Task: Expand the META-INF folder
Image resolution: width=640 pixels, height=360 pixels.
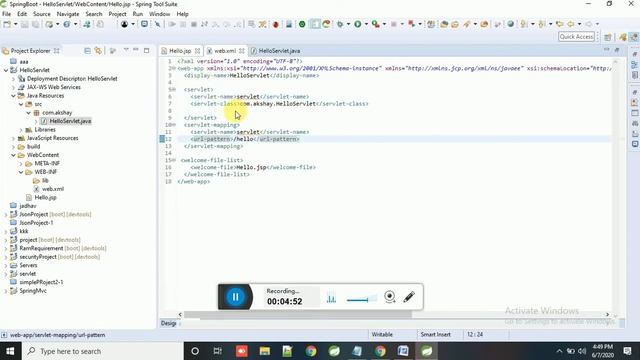Action: point(21,164)
